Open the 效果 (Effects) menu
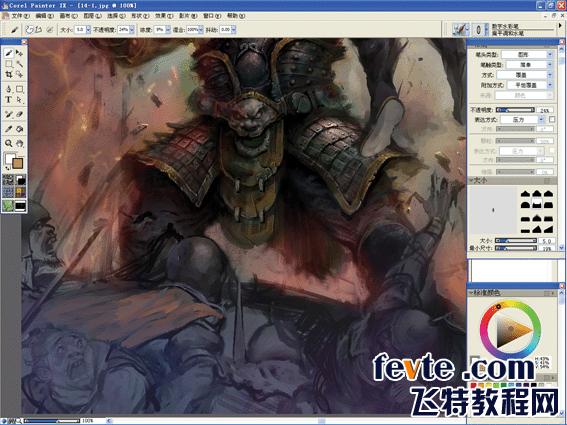Image resolution: width=567 pixels, height=425 pixels. pos(164,16)
